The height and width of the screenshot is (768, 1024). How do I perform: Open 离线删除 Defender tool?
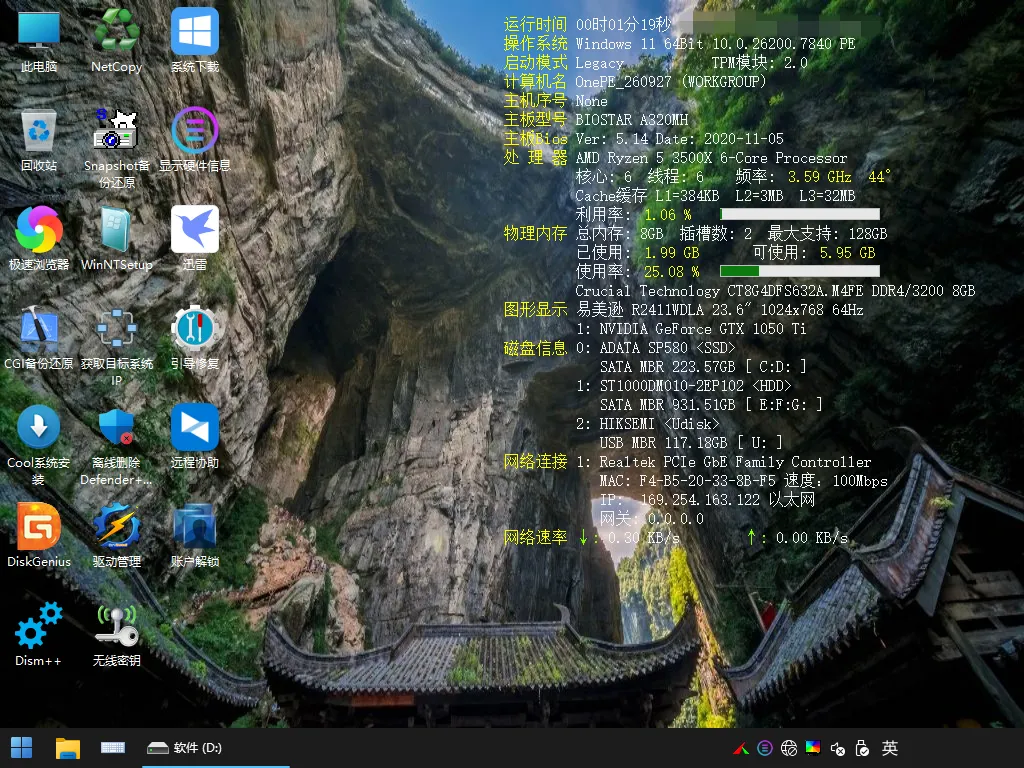click(116, 445)
